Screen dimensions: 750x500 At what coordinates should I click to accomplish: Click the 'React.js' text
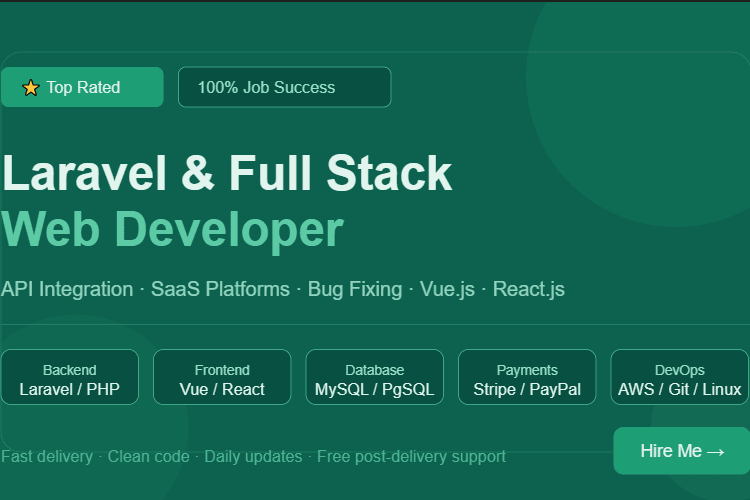pos(529,289)
